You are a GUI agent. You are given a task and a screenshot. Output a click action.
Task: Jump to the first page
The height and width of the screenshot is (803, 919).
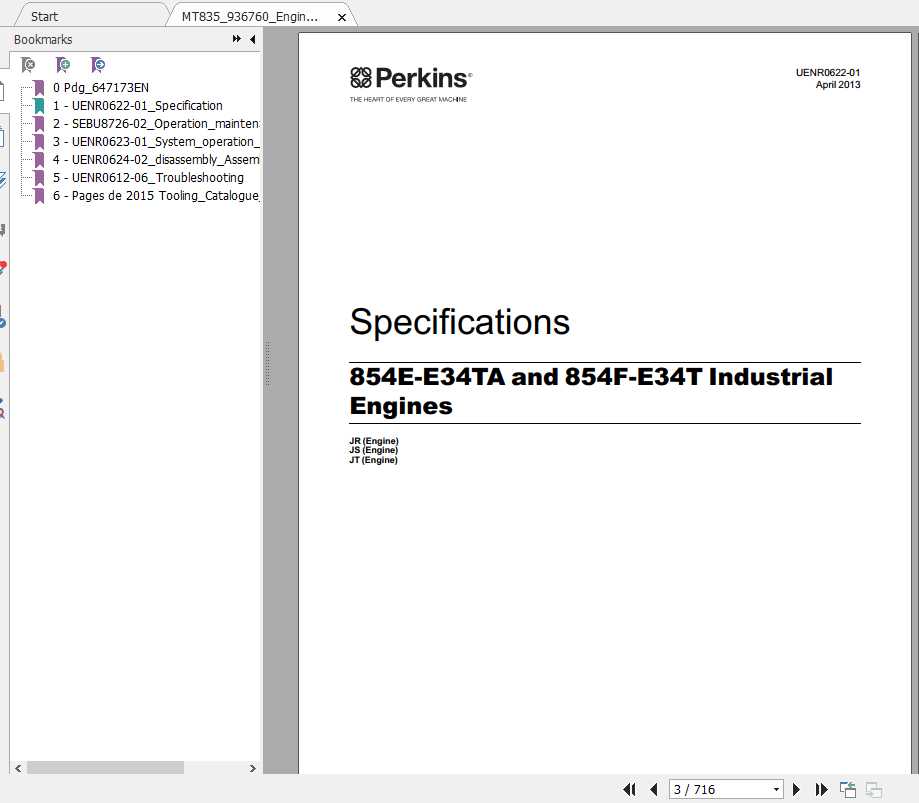point(630,789)
